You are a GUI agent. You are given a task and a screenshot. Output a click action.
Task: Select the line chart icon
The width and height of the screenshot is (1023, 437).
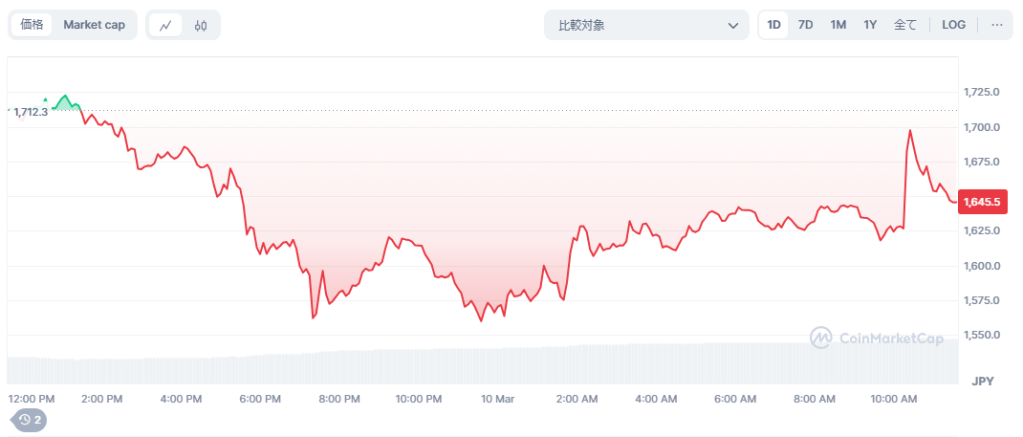165,25
